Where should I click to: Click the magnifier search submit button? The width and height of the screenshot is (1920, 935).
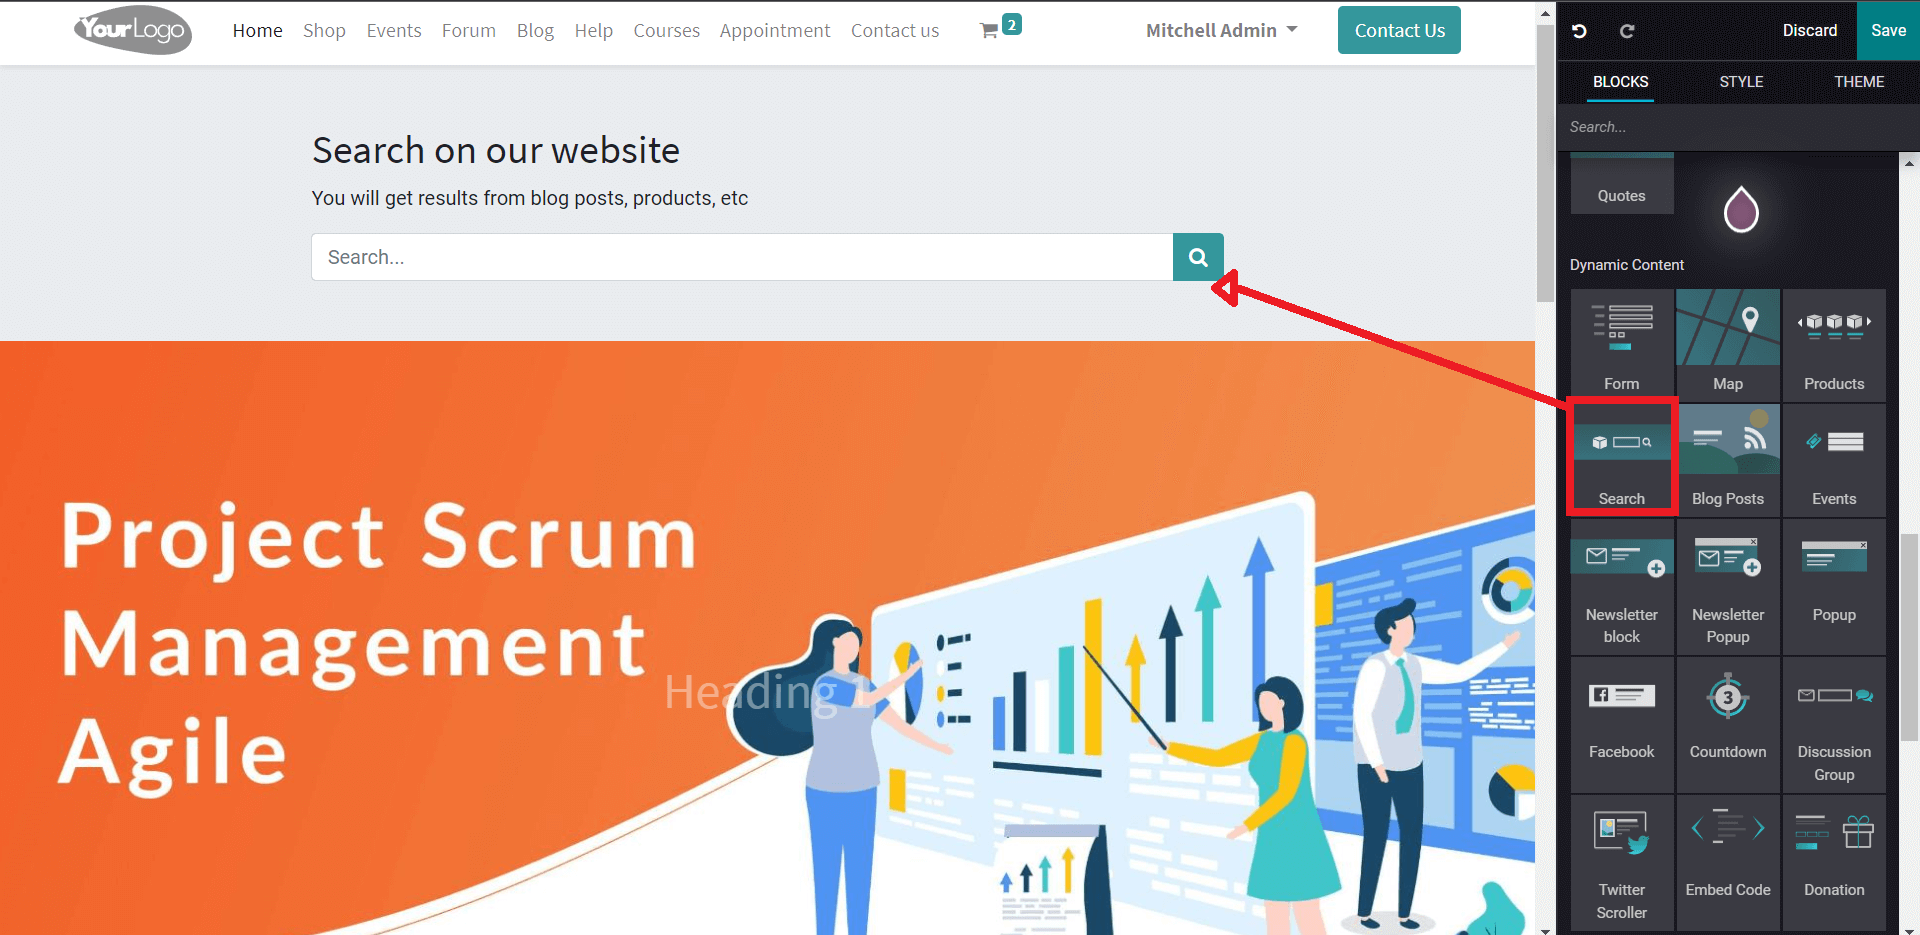point(1198,257)
